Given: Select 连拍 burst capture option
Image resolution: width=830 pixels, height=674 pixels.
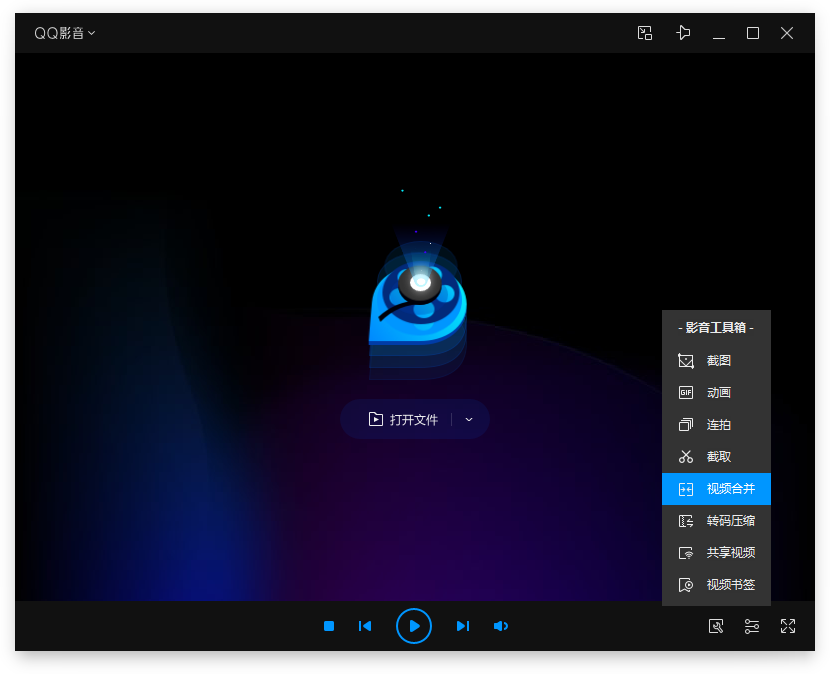Looking at the screenshot, I should pos(716,425).
